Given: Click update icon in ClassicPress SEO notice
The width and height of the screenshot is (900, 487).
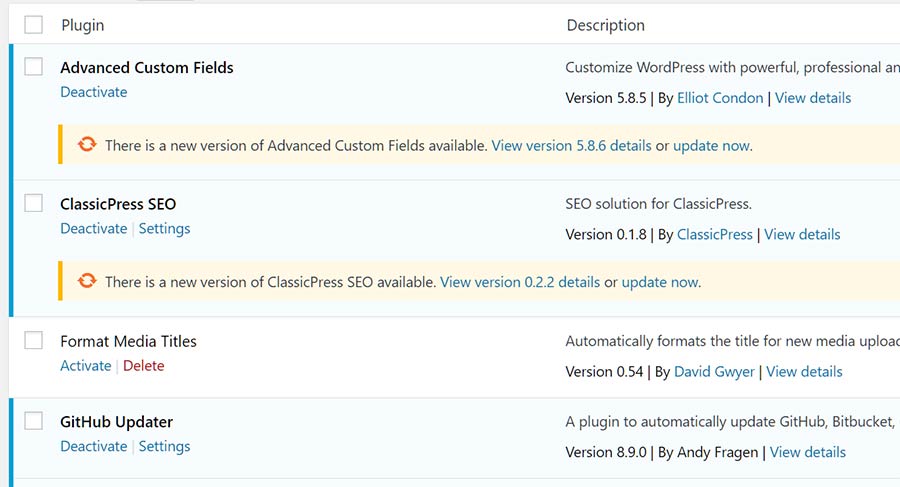Looking at the screenshot, I should click(x=87, y=281).
